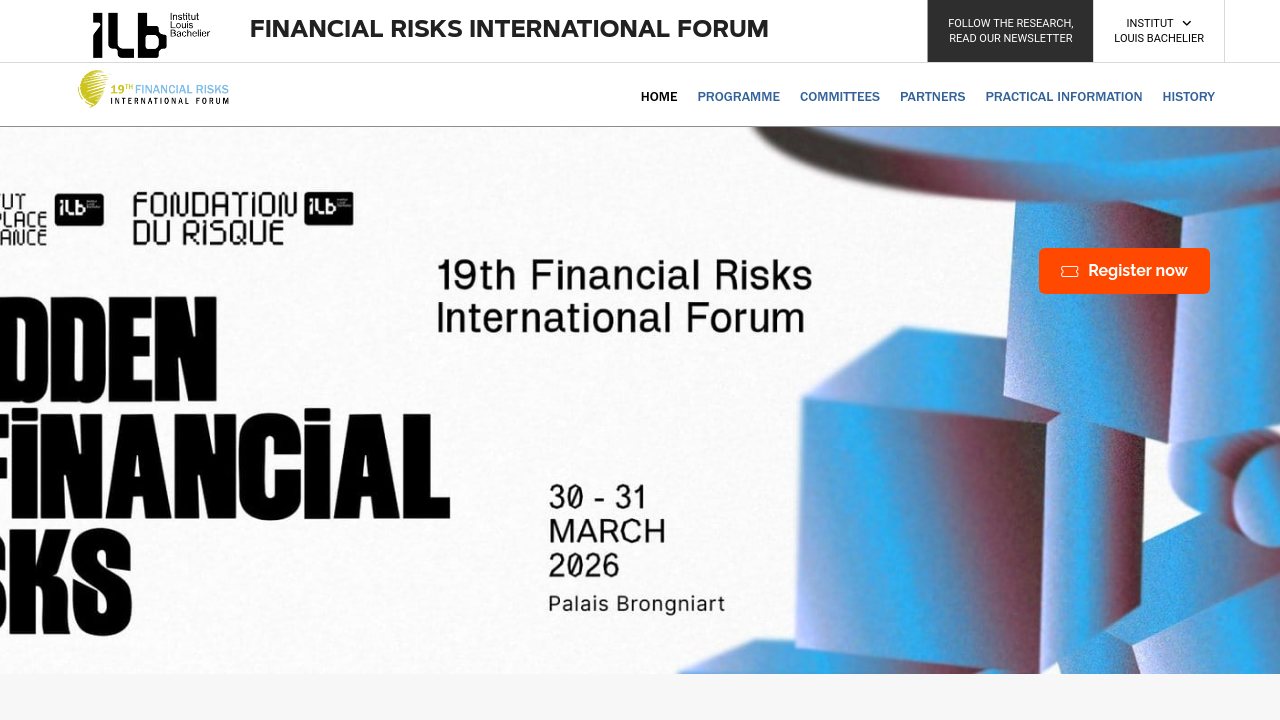Open PRACTICAL INFORMATION

[1063, 97]
